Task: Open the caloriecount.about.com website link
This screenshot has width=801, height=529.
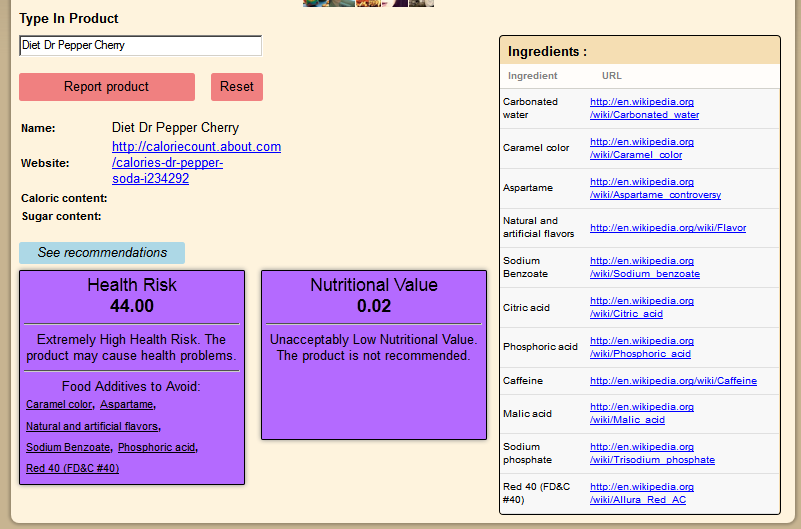Action: (196, 162)
